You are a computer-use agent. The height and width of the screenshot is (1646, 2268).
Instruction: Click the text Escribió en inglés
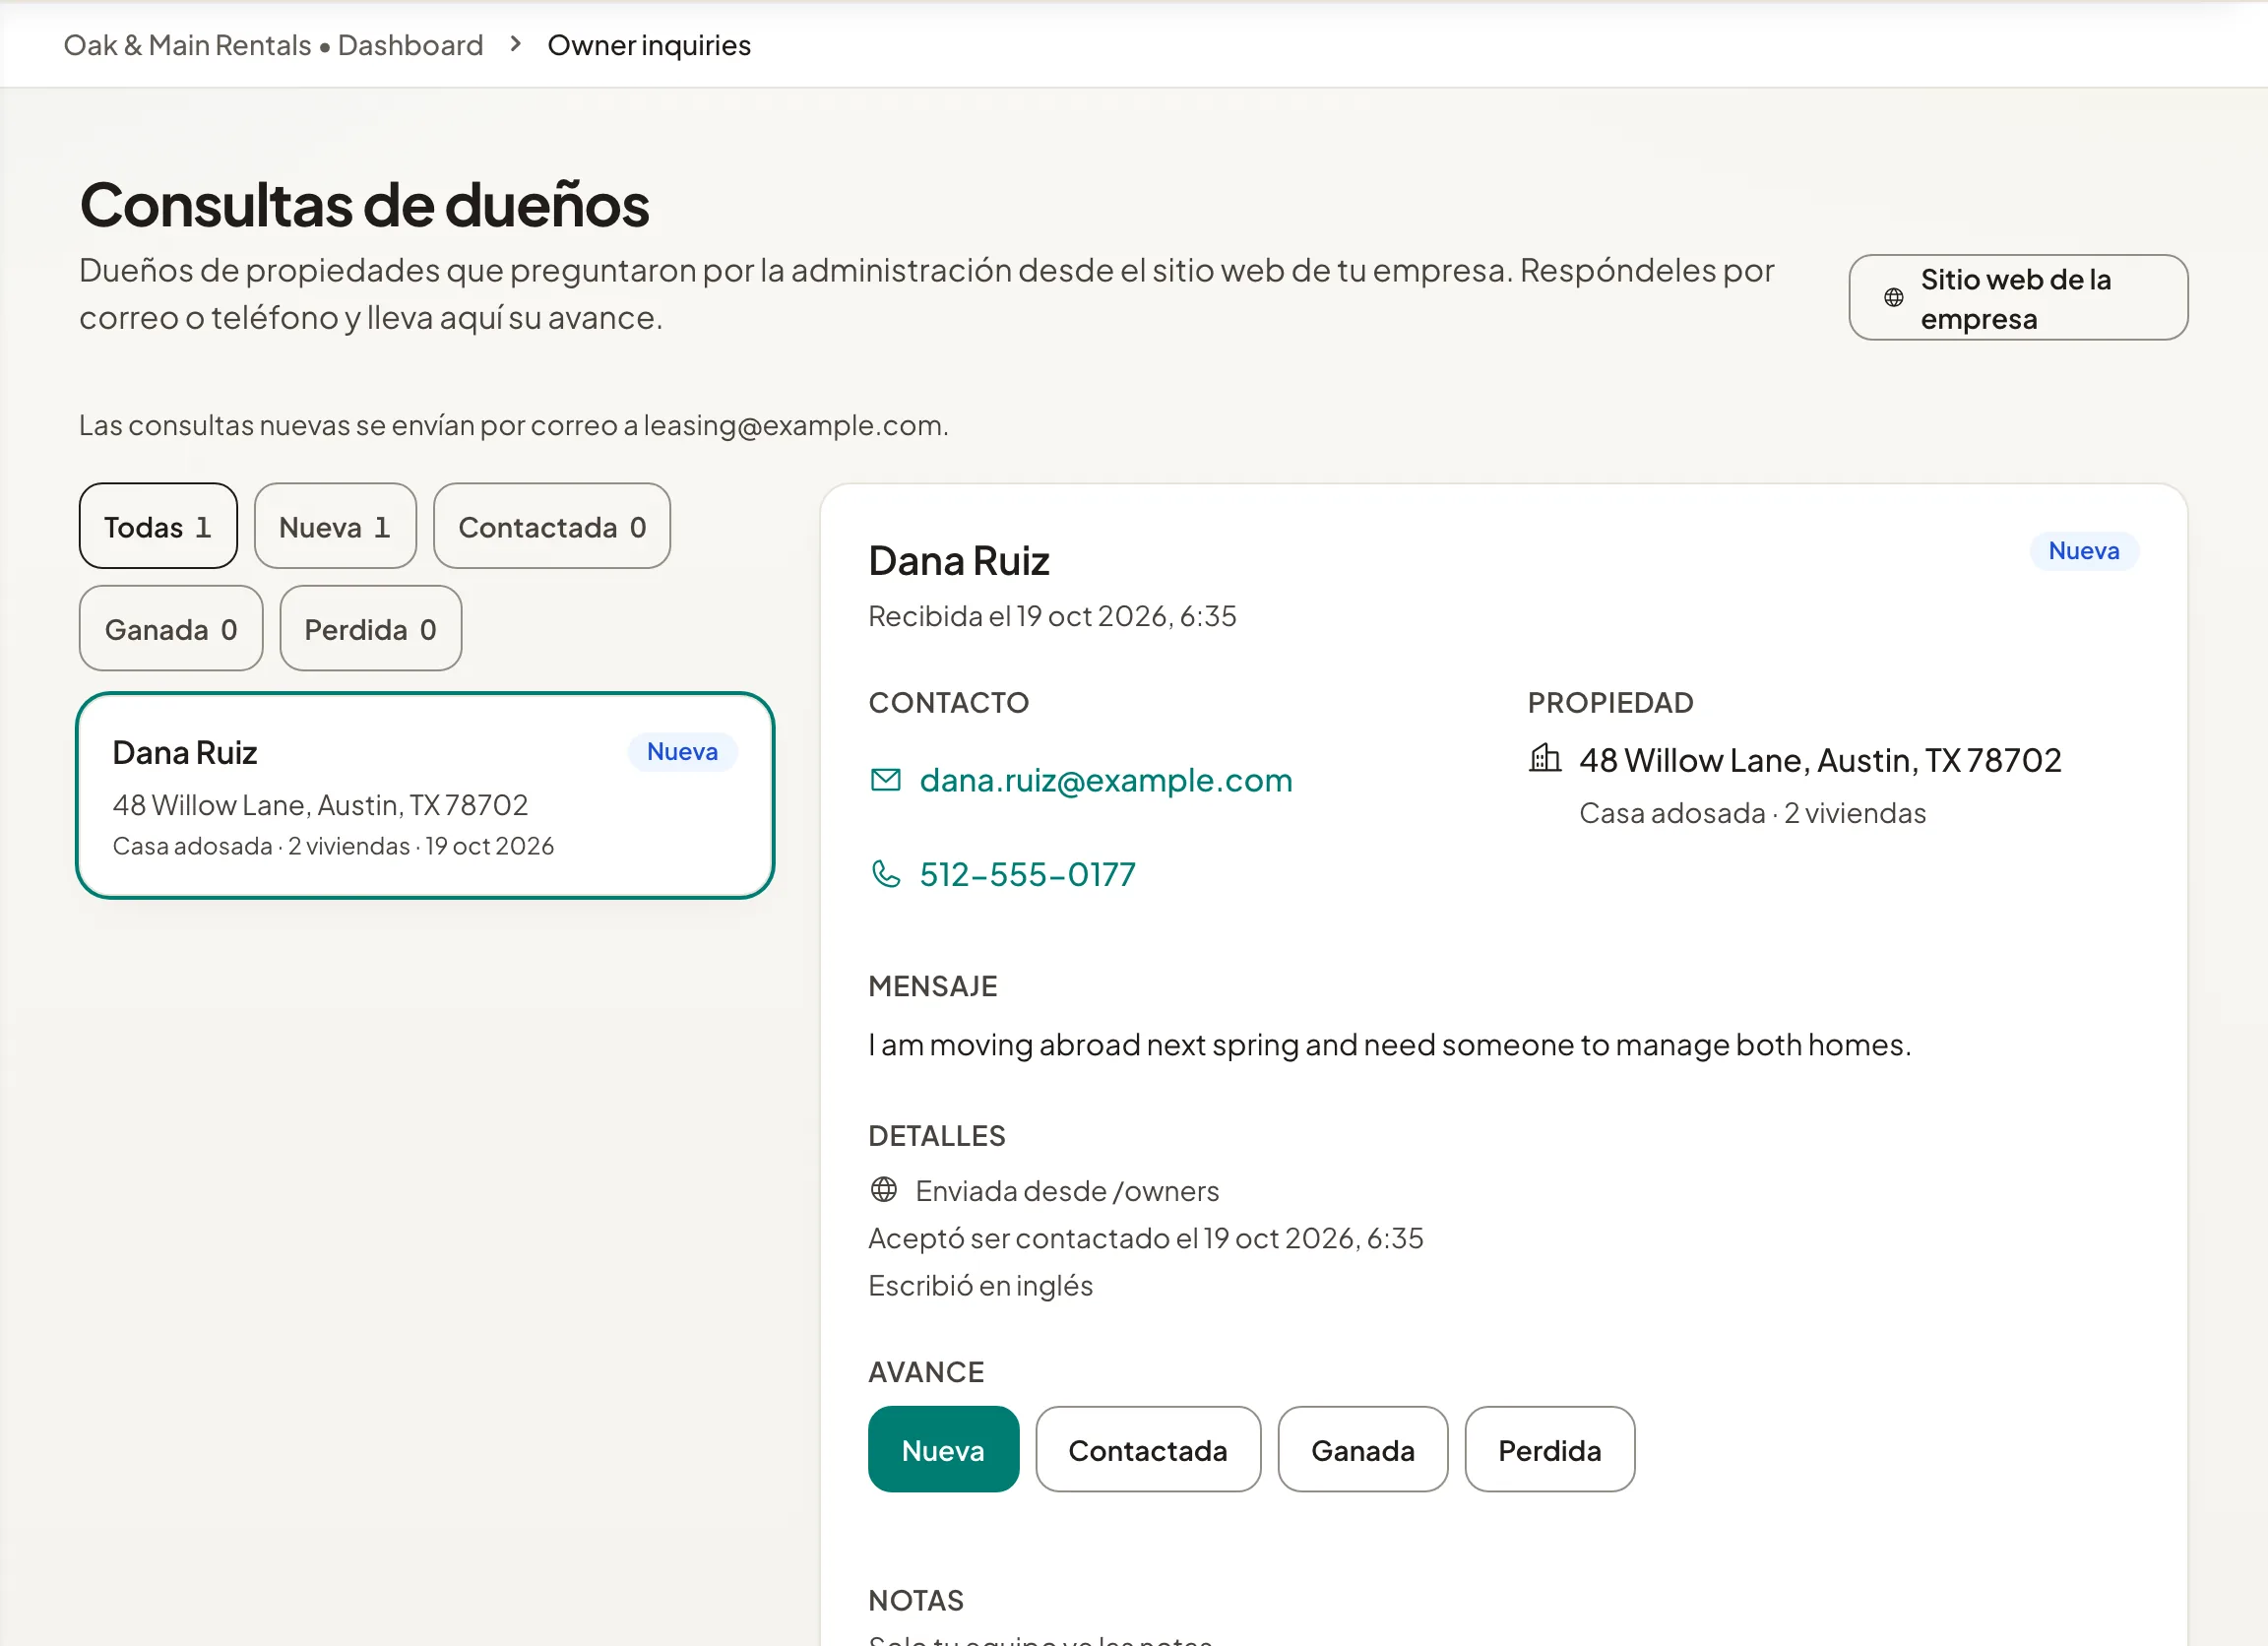(x=980, y=1284)
